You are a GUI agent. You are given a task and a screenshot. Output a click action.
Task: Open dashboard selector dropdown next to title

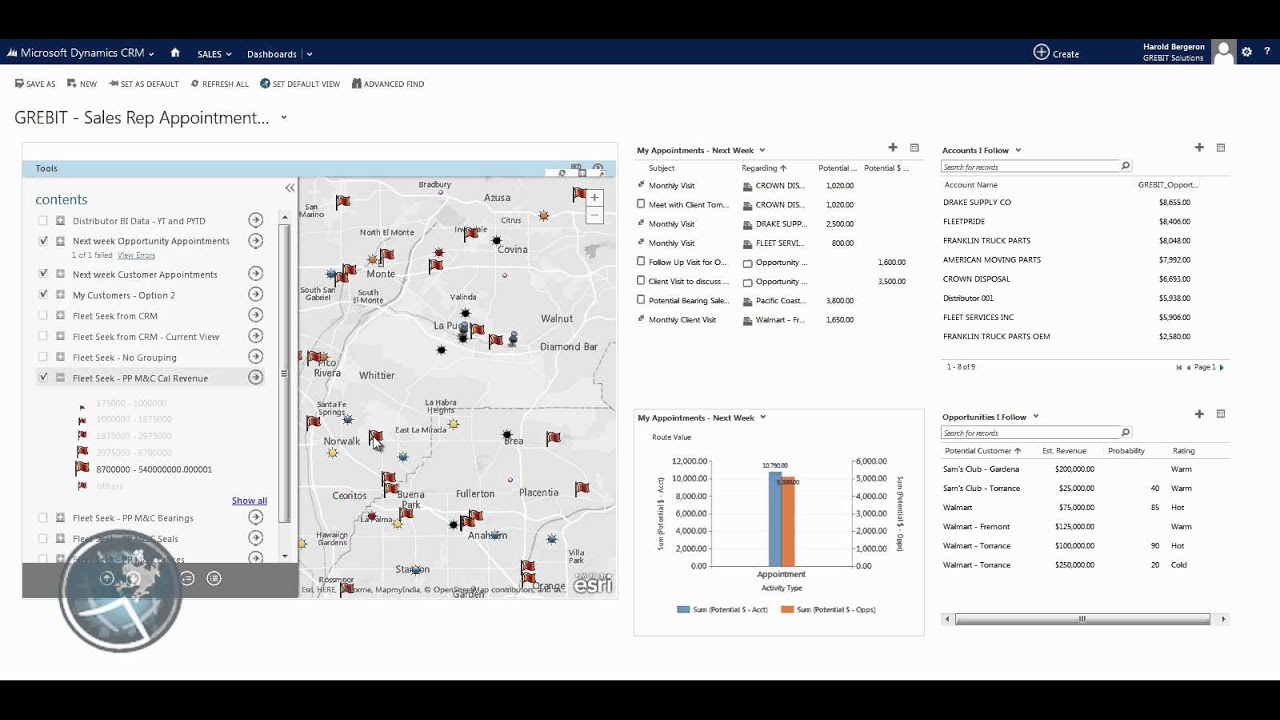click(284, 117)
